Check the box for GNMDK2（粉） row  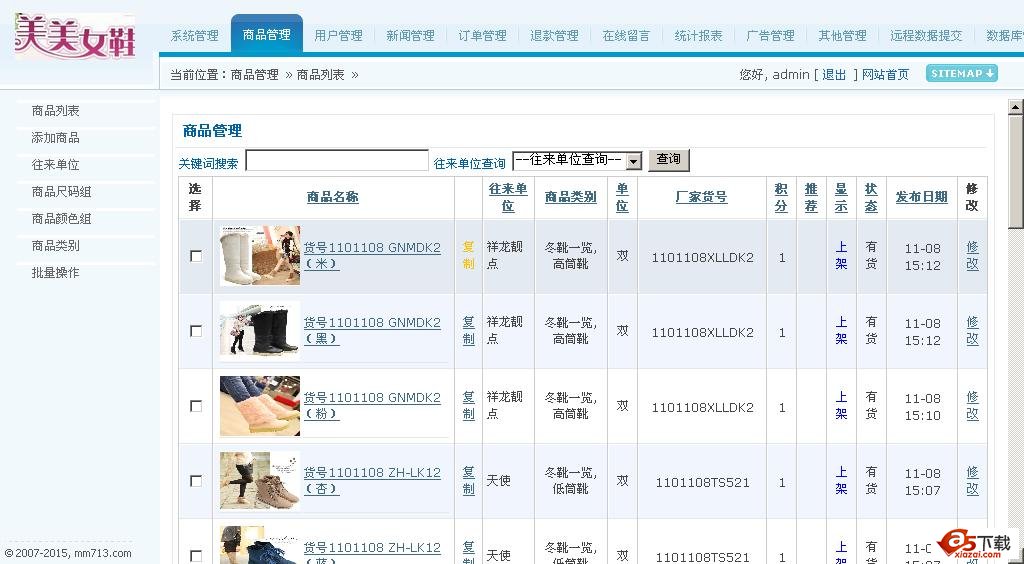[196, 406]
